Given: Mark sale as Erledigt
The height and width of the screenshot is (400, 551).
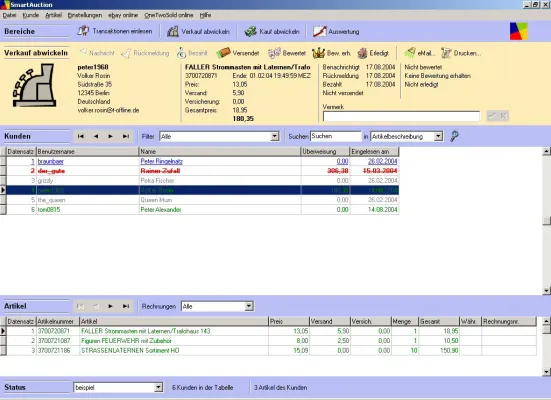Looking at the screenshot, I should tap(373, 53).
